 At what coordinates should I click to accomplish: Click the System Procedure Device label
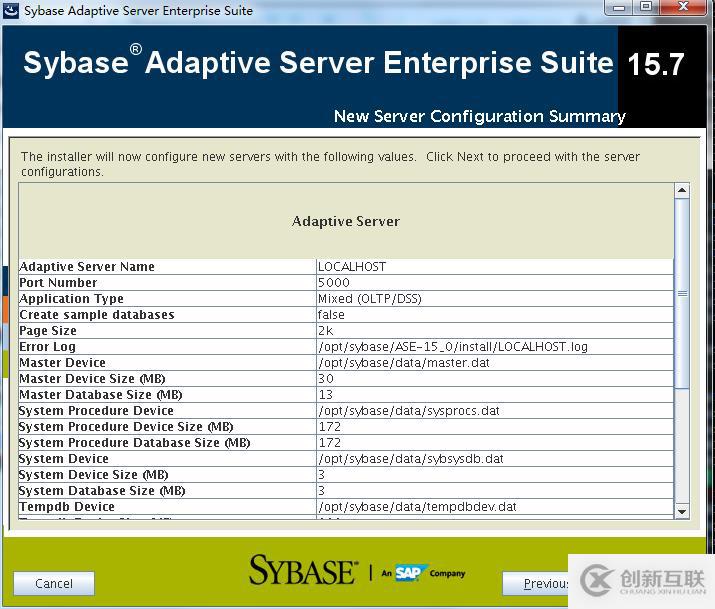(x=96, y=411)
